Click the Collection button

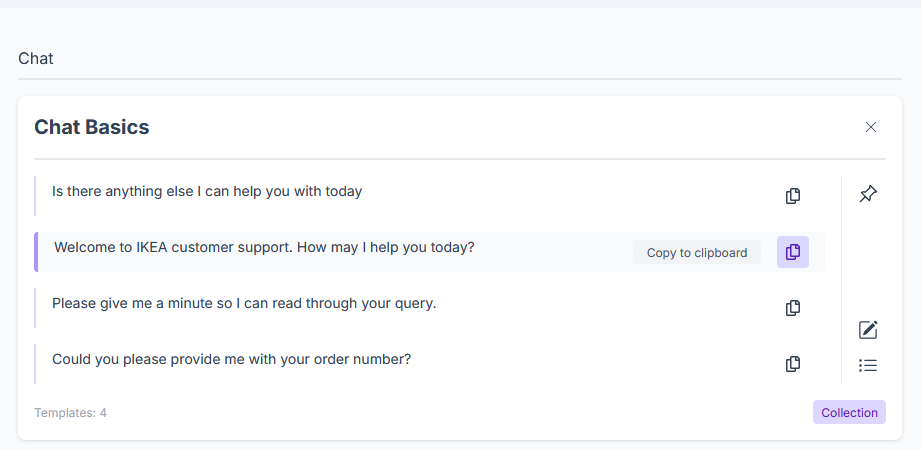click(849, 413)
